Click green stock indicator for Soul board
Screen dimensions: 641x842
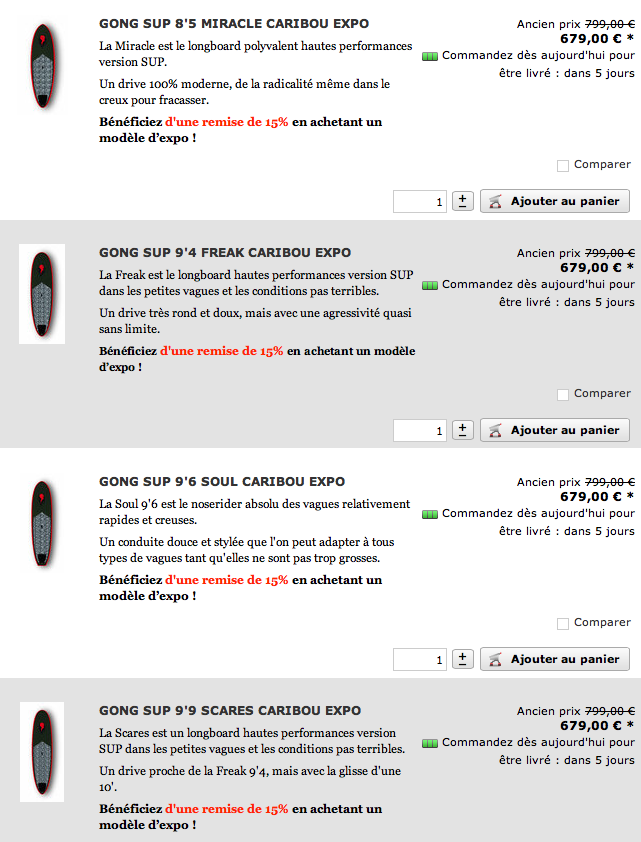[x=430, y=514]
